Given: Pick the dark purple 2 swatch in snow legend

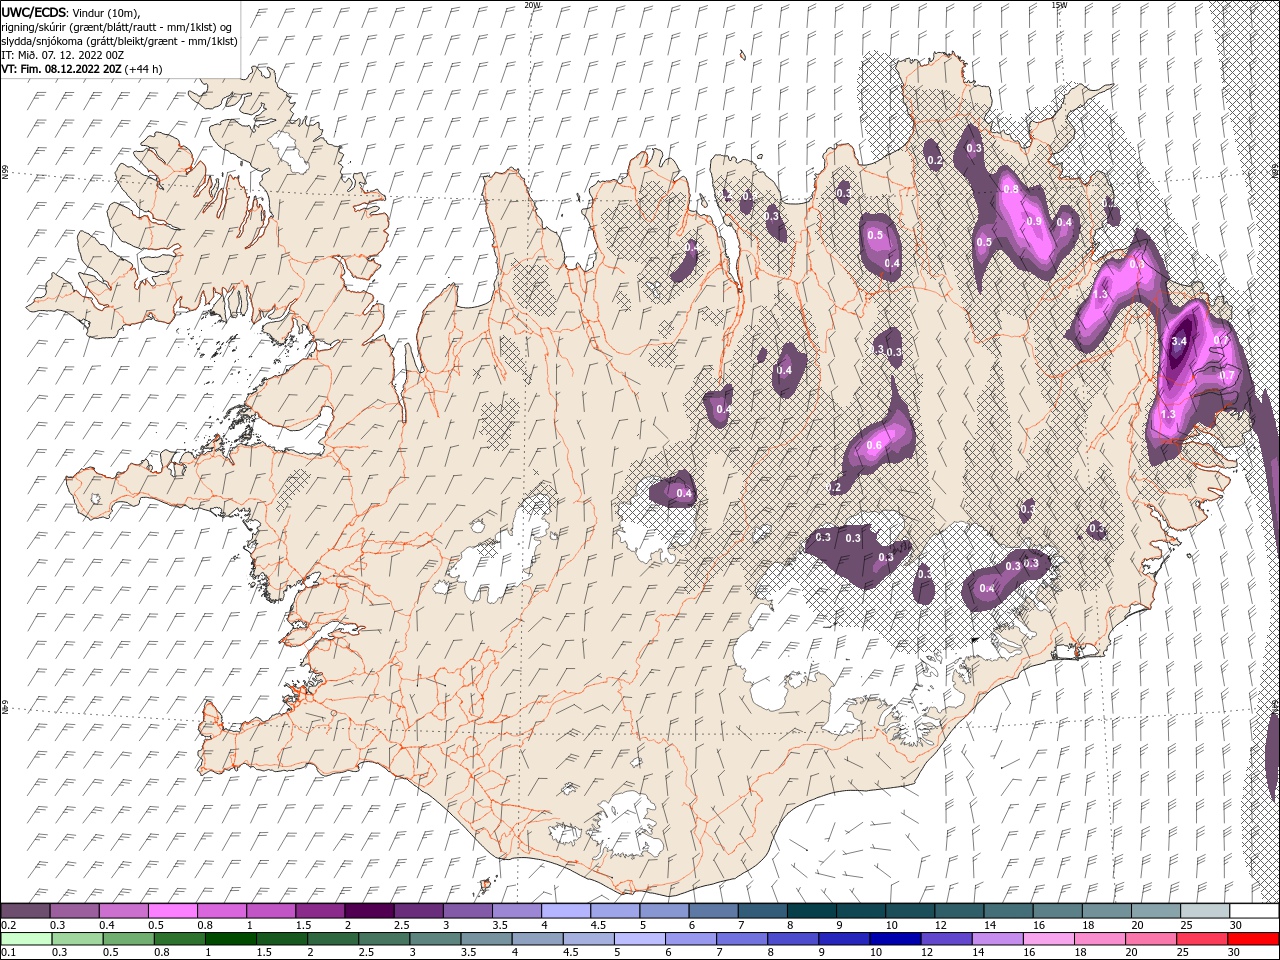Looking at the screenshot, I should [369, 911].
